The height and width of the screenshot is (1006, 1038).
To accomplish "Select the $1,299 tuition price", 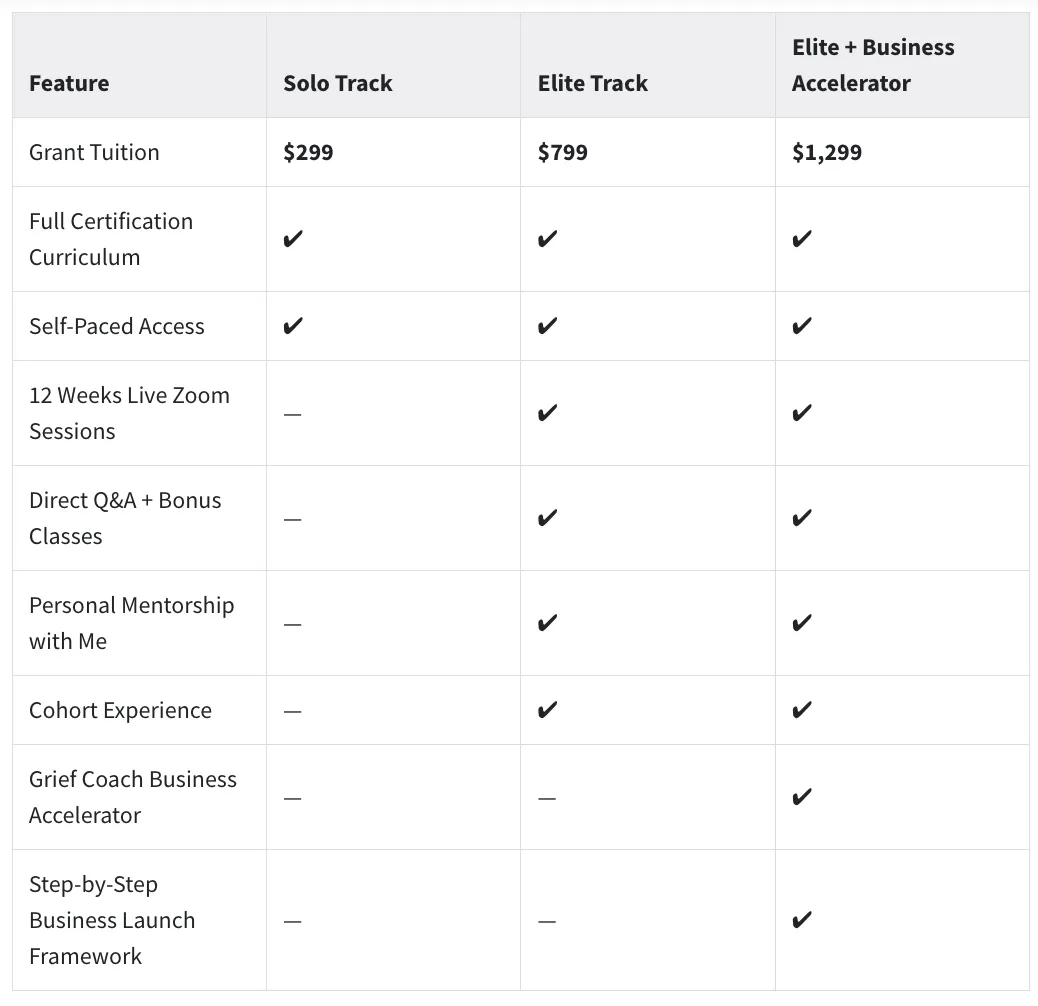I will (826, 152).
